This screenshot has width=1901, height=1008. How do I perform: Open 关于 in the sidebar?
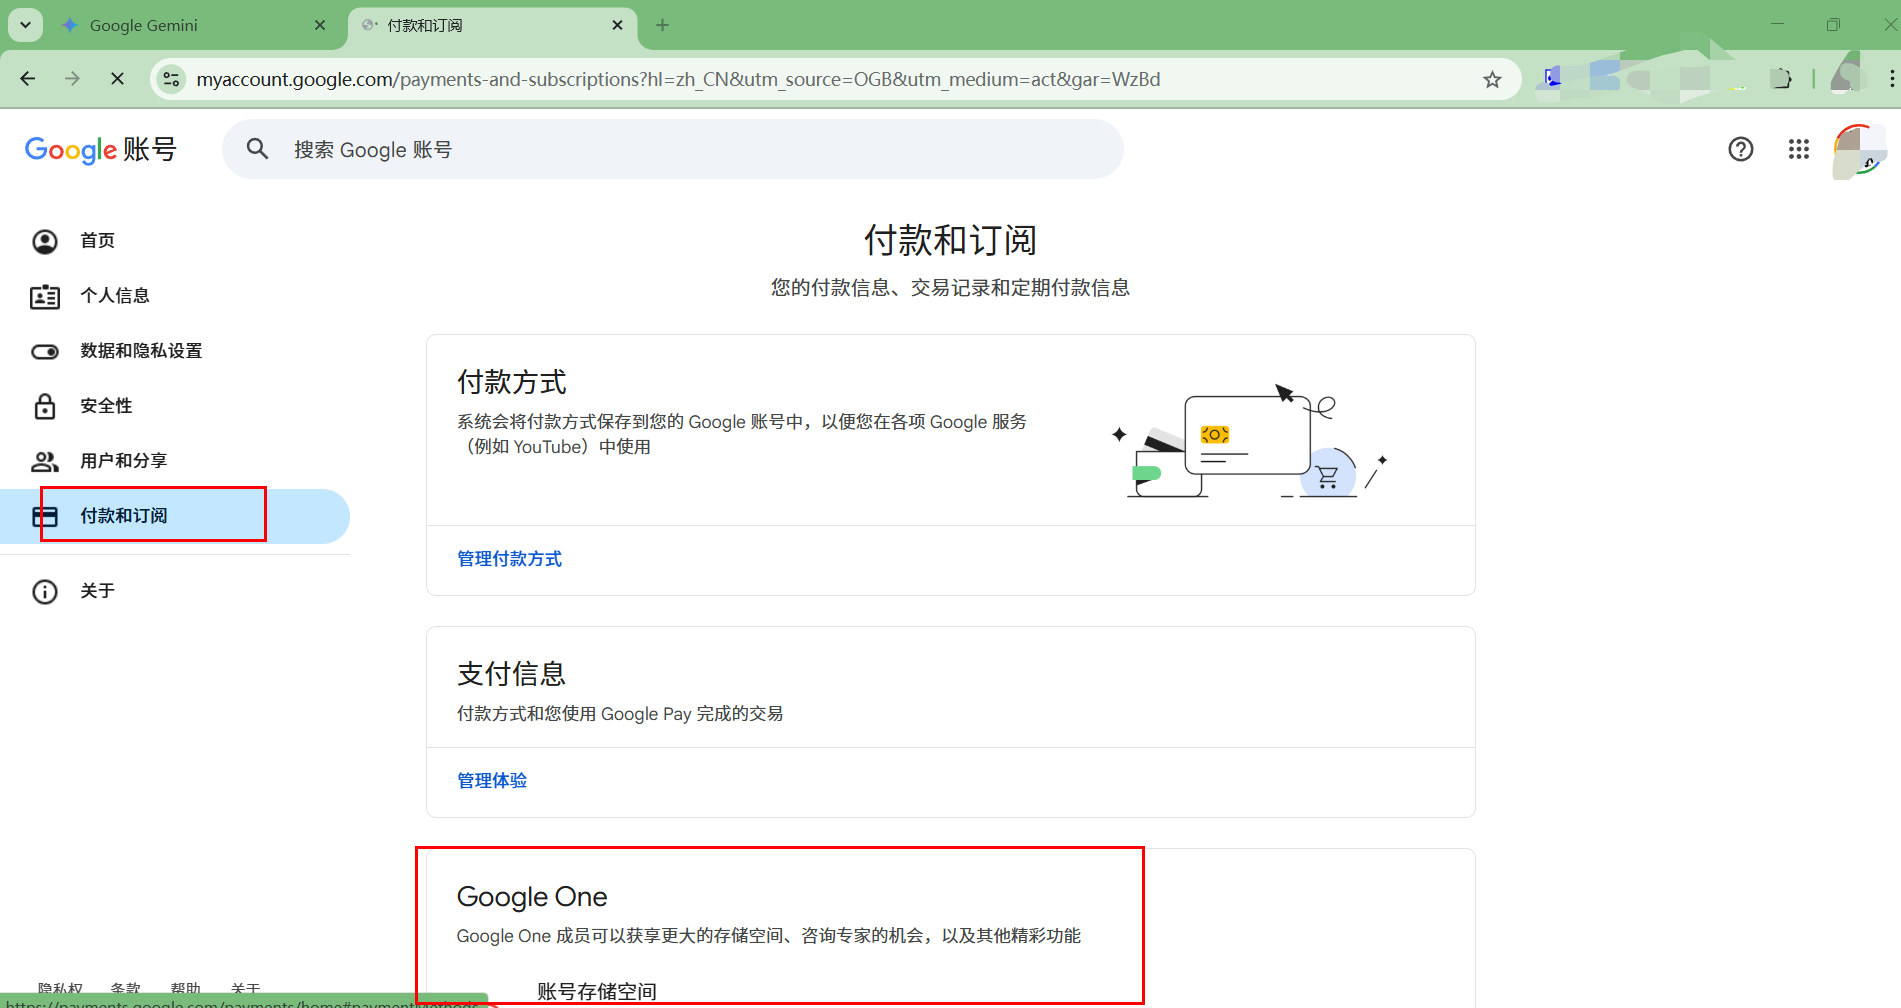(x=97, y=591)
